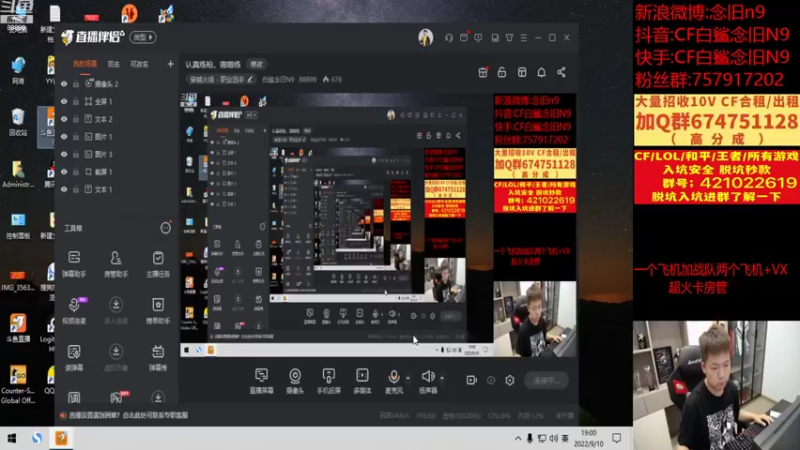Click the 扬声器 speaker icon
The width and height of the screenshot is (800, 450).
(x=428, y=377)
